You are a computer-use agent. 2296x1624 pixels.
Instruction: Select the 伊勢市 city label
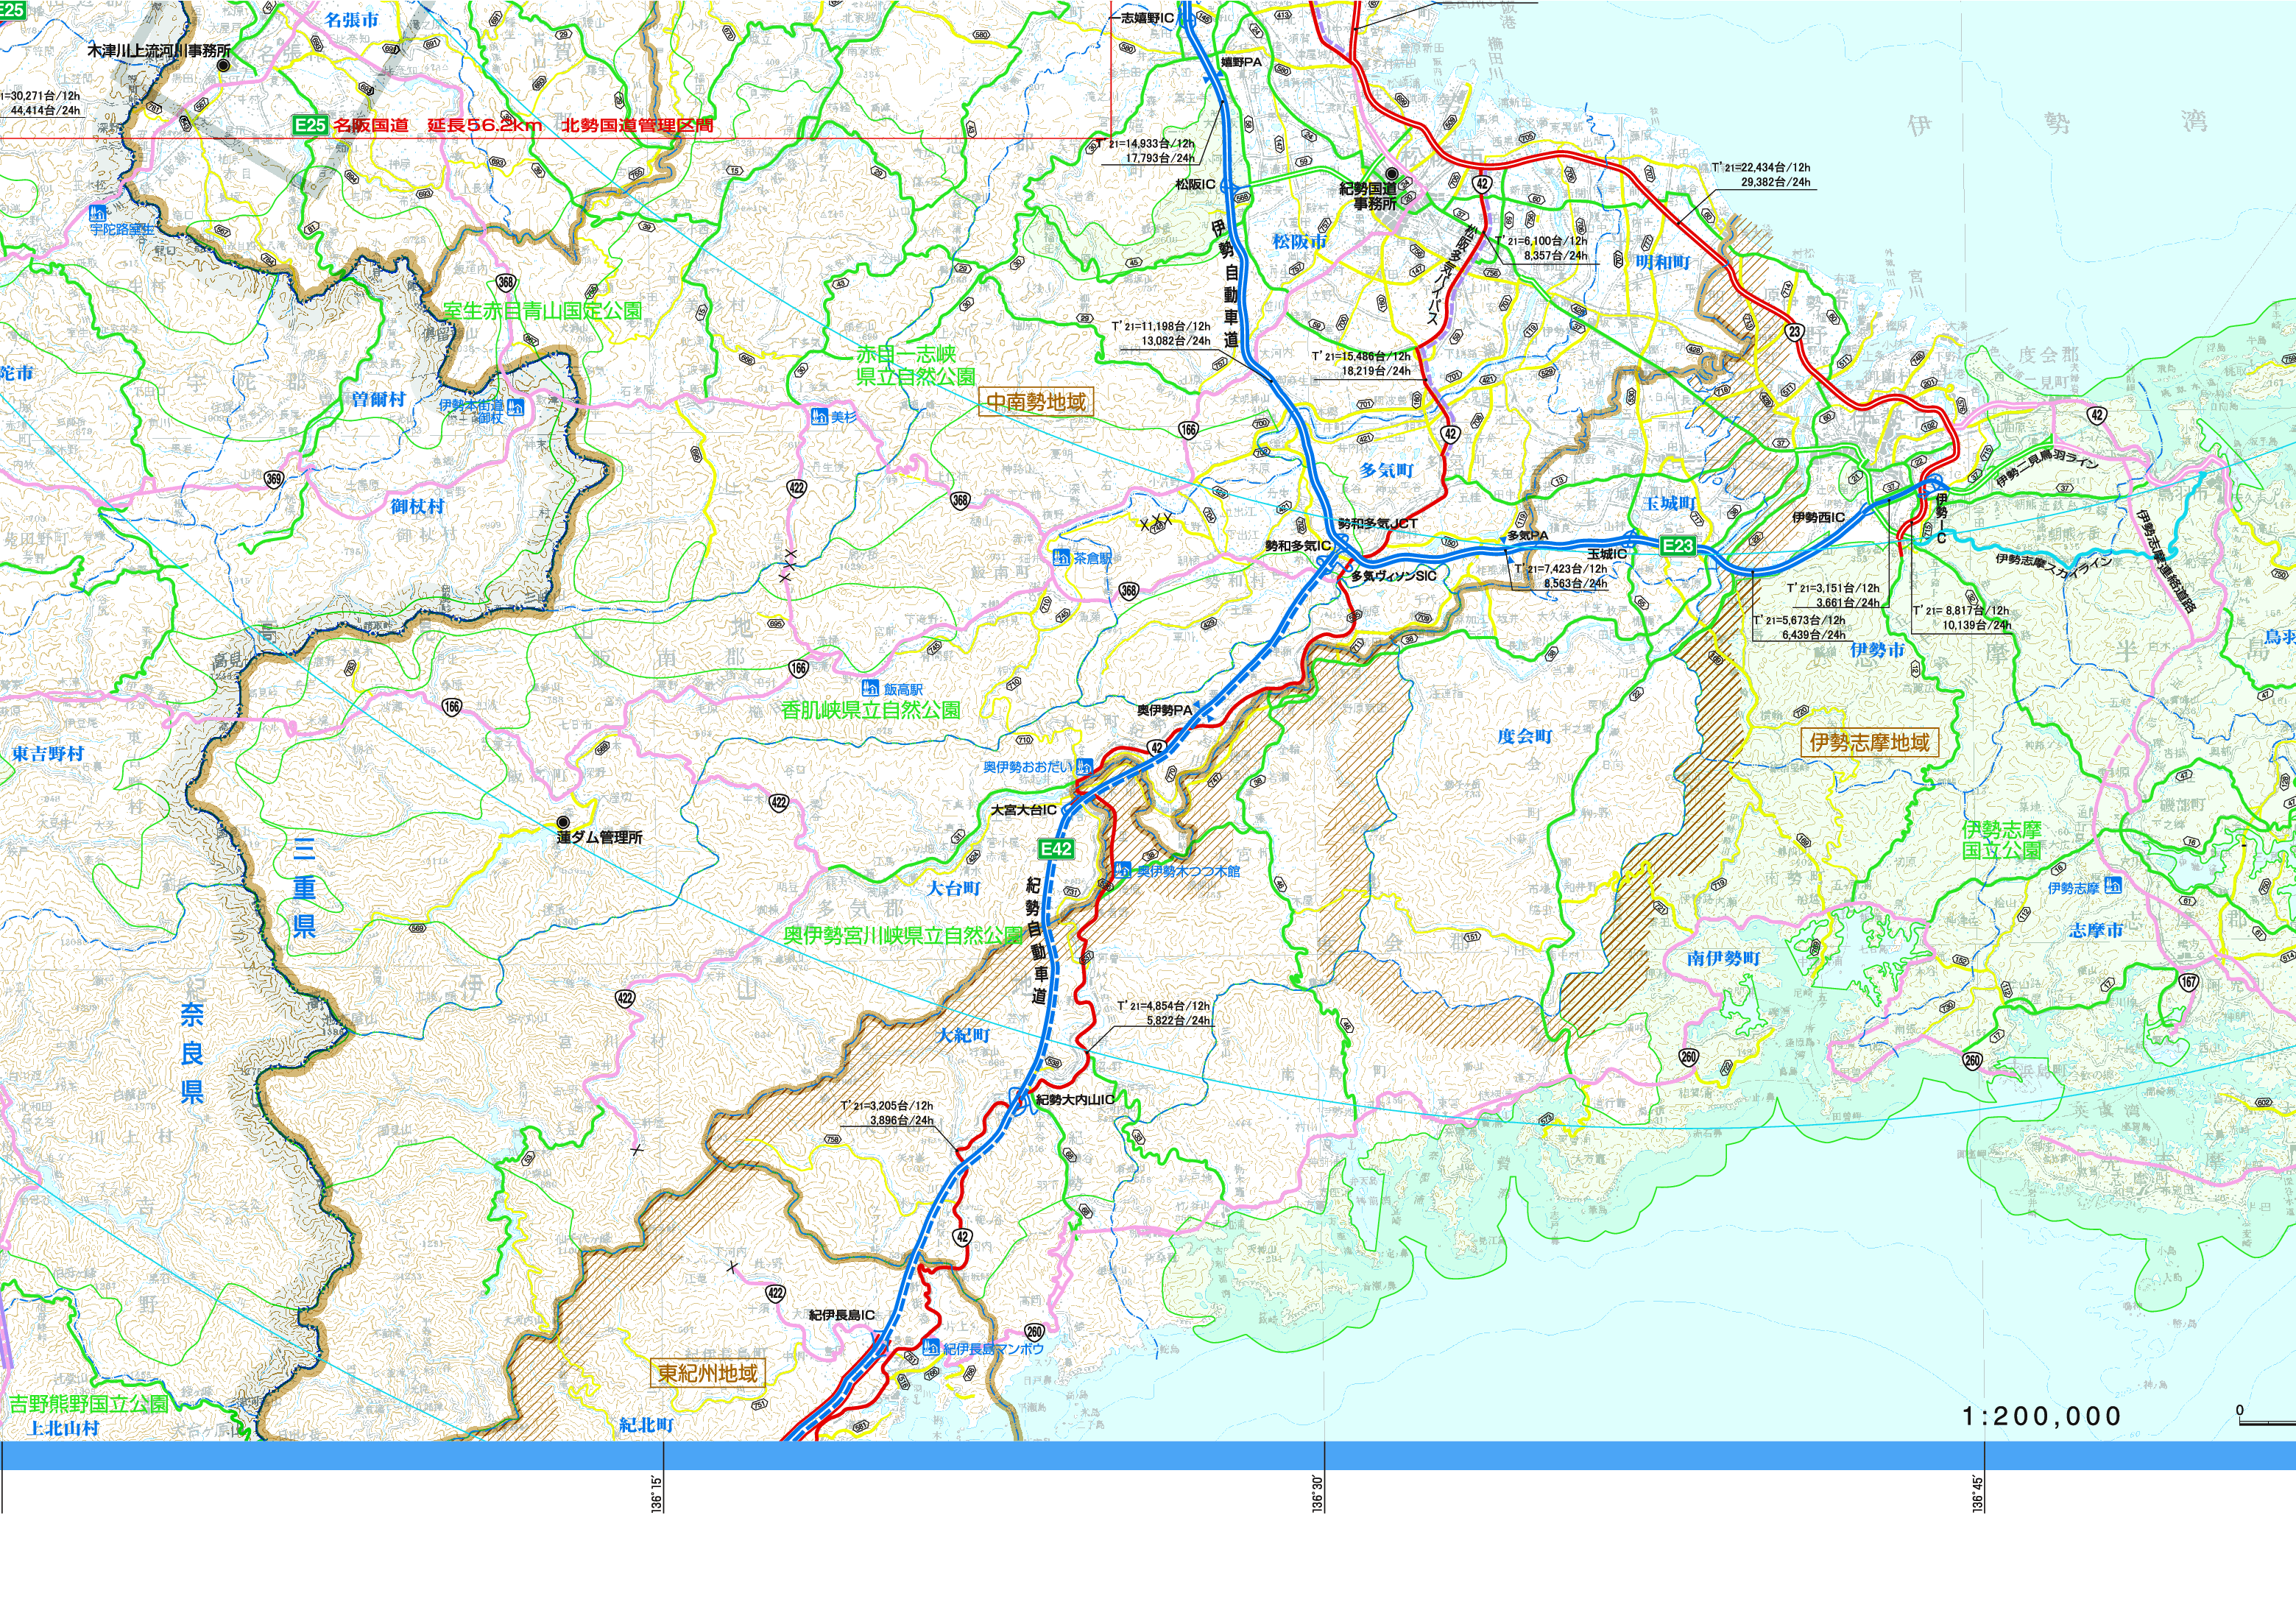point(1877,650)
